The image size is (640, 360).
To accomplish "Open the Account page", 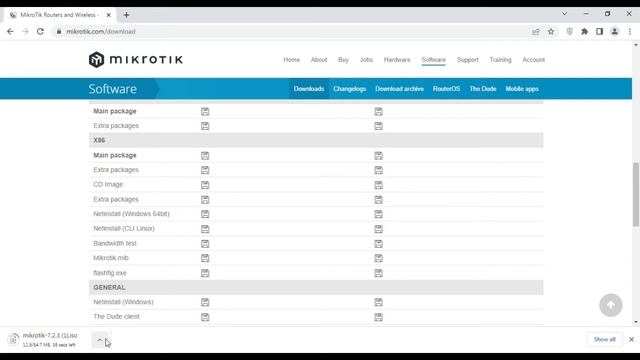I will pos(533,60).
